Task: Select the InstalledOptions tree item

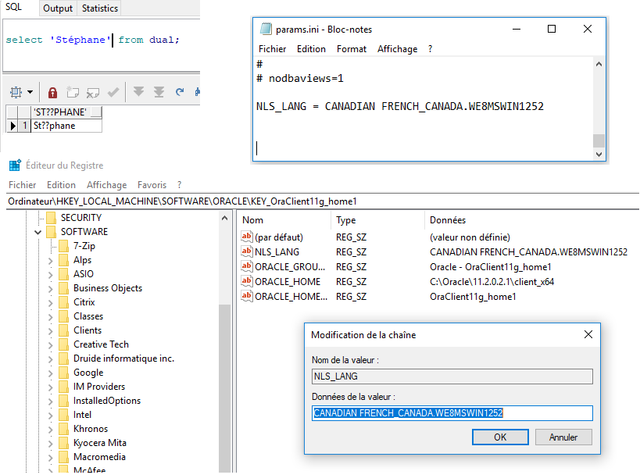Action: [x=107, y=401]
